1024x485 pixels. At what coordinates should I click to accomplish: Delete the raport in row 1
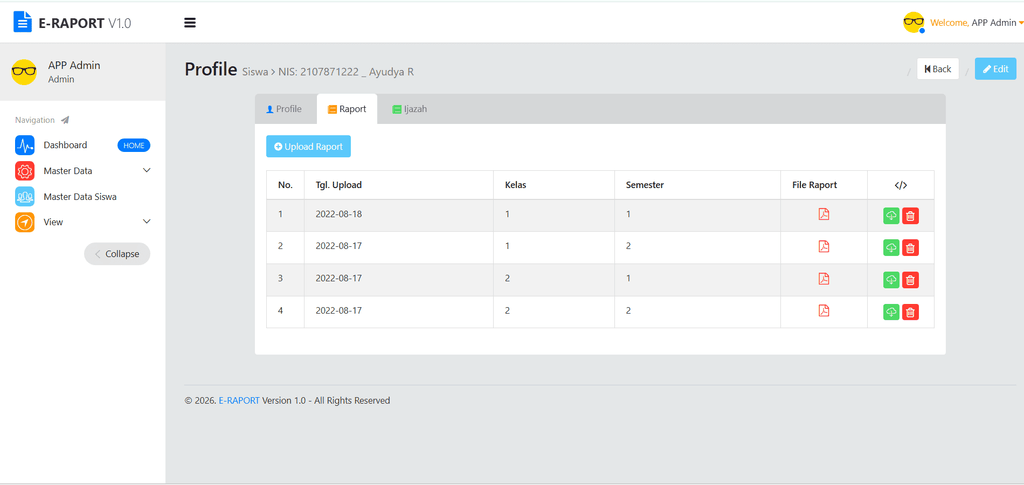910,215
